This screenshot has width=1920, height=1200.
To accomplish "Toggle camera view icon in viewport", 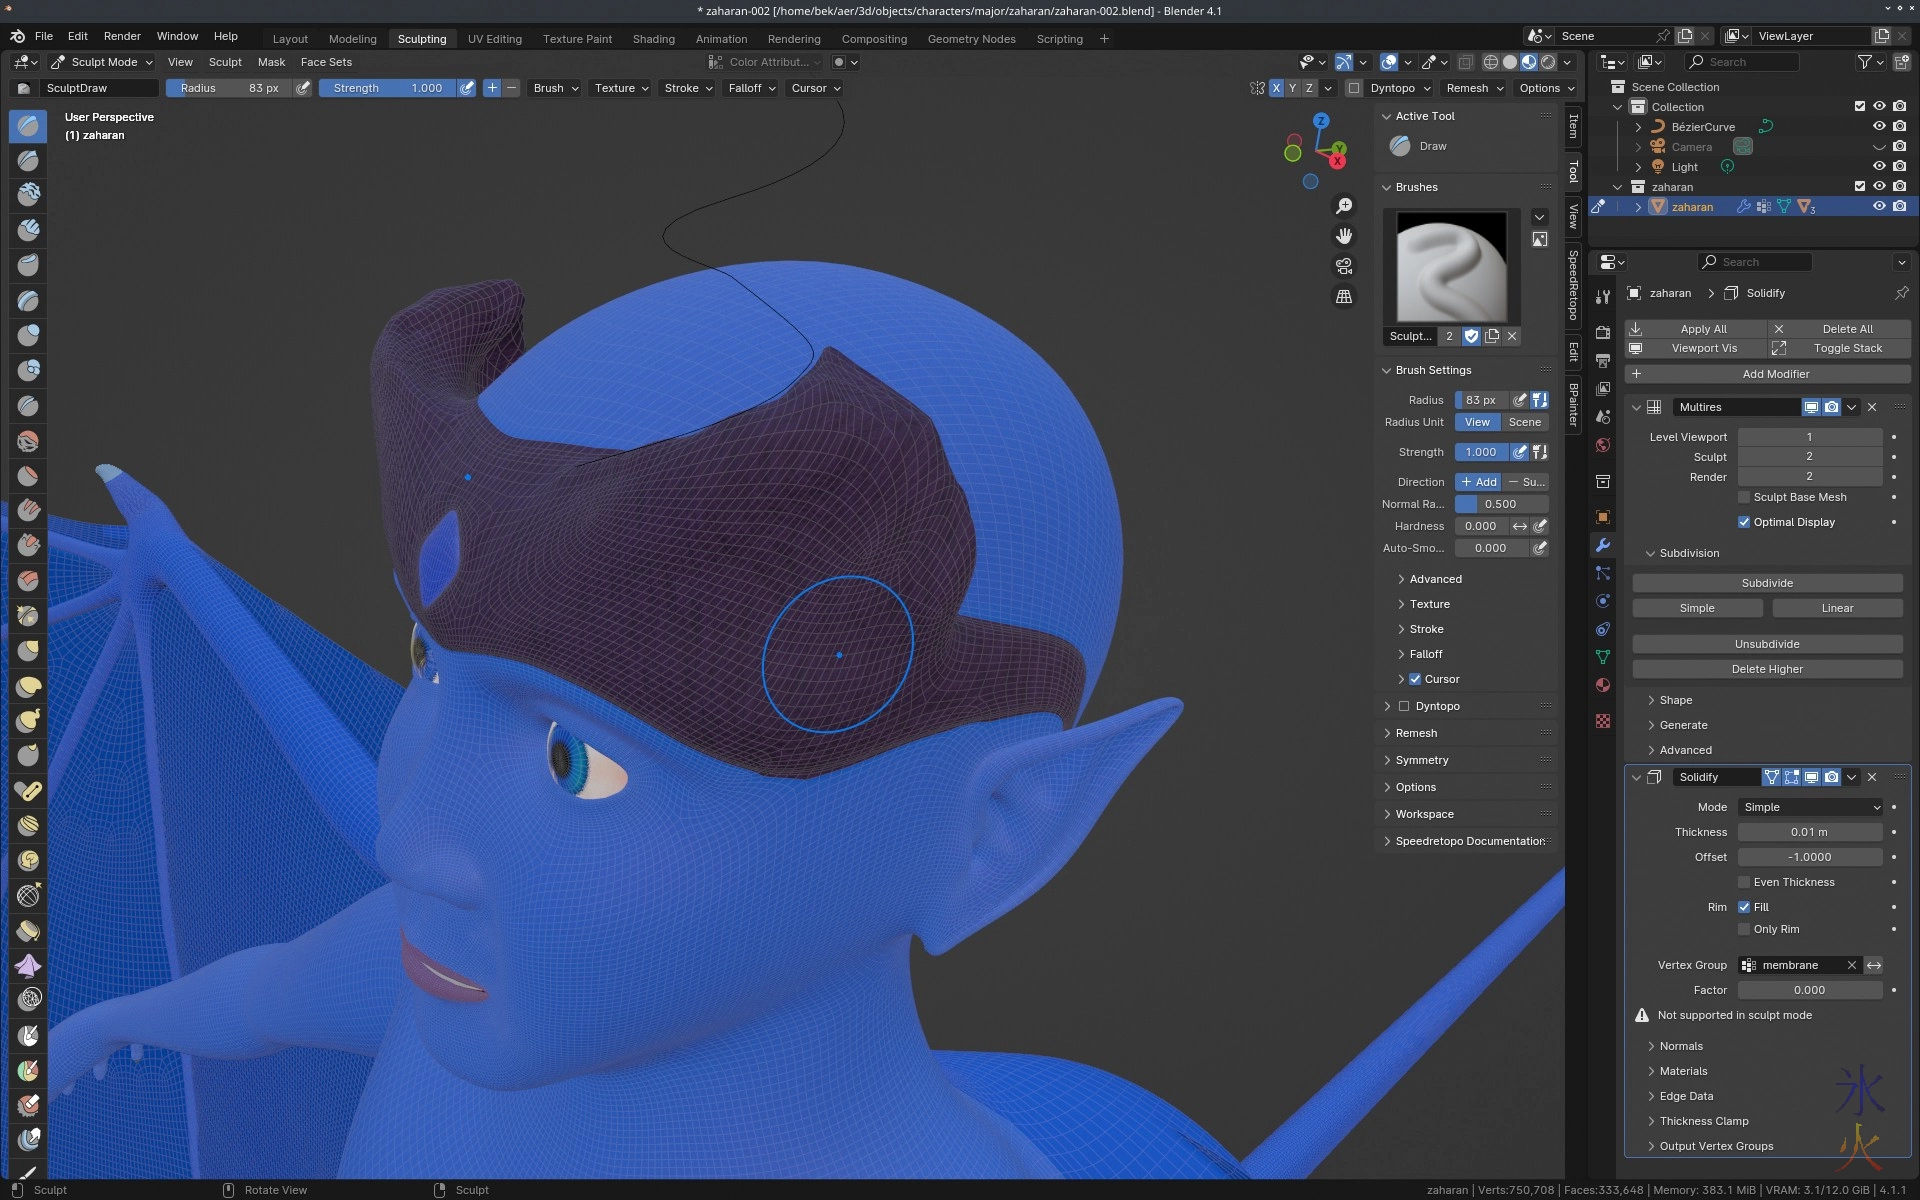I will (x=1344, y=266).
